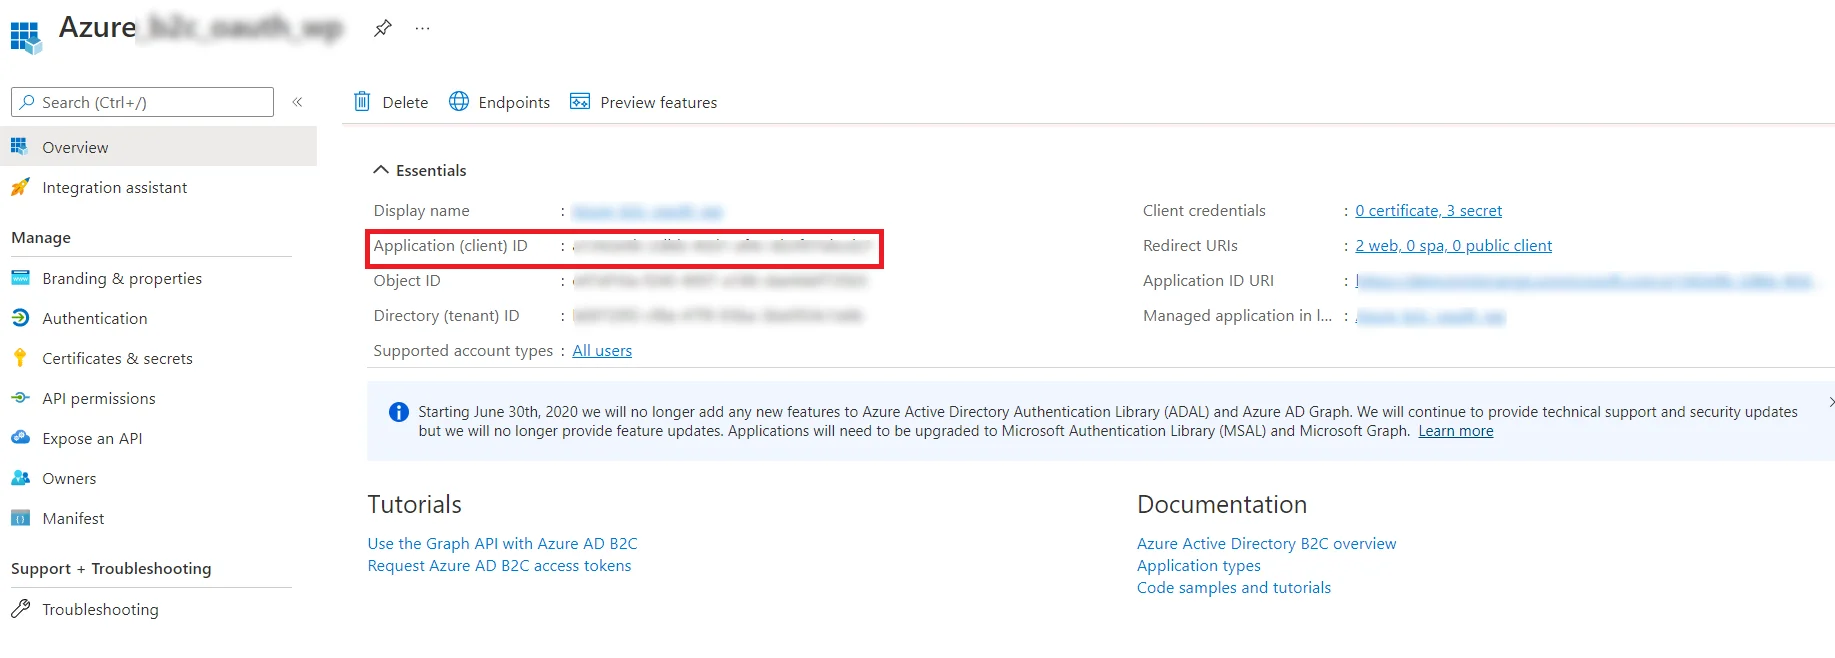
Task: Click the Troubleshooting wrench icon
Action: coord(20,608)
